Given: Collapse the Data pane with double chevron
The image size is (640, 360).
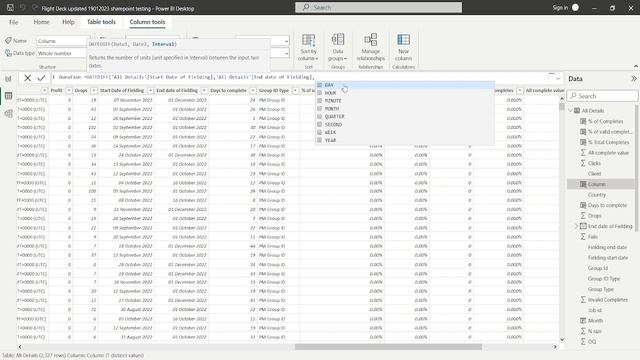Looking at the screenshot, I should [633, 78].
